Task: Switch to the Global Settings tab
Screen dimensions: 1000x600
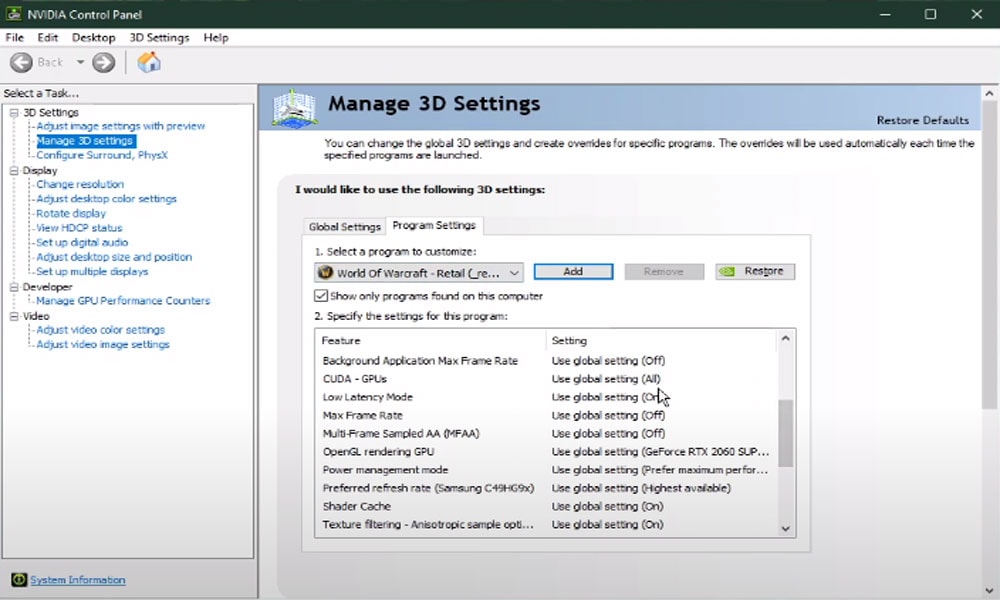Action: tap(344, 226)
